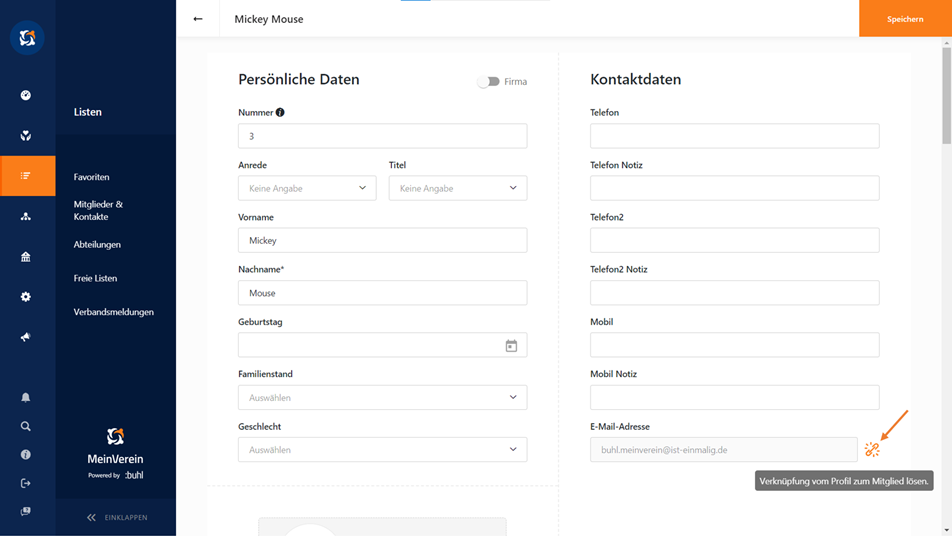Click the E-Mail-Adresse field

724,450
